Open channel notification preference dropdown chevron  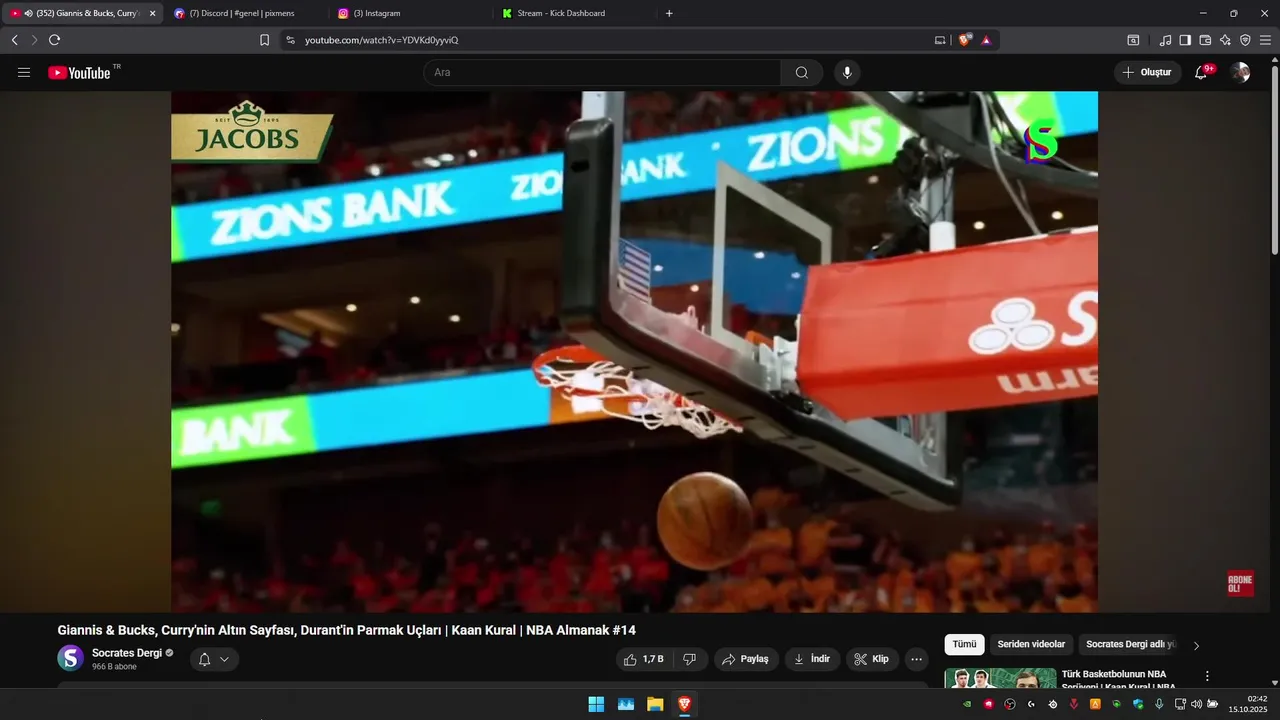224,659
